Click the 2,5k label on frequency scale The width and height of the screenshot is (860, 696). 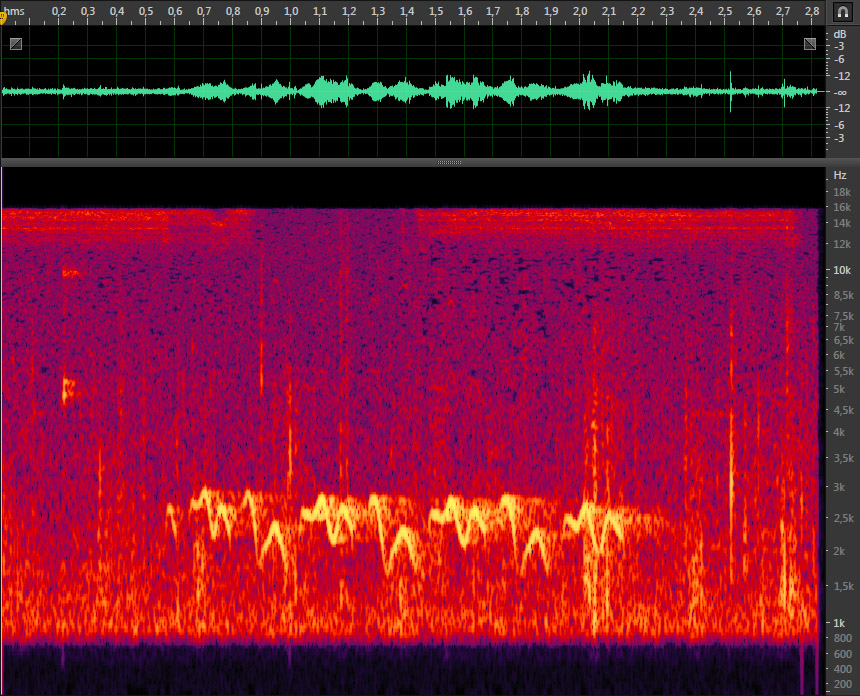click(844, 518)
